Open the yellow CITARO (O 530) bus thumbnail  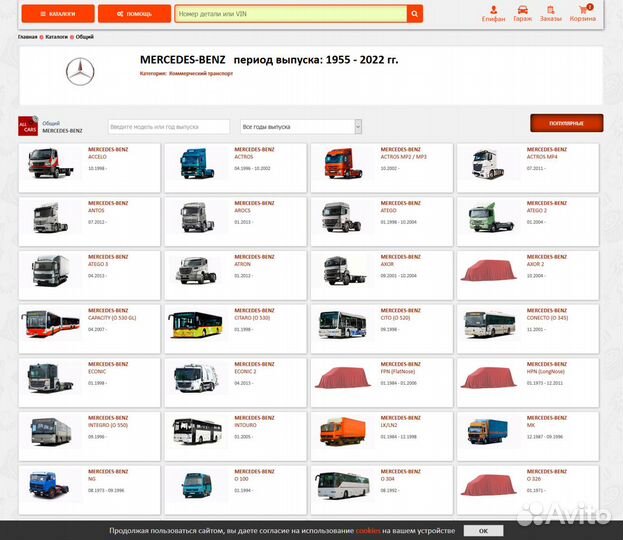pyautogui.click(x=195, y=324)
